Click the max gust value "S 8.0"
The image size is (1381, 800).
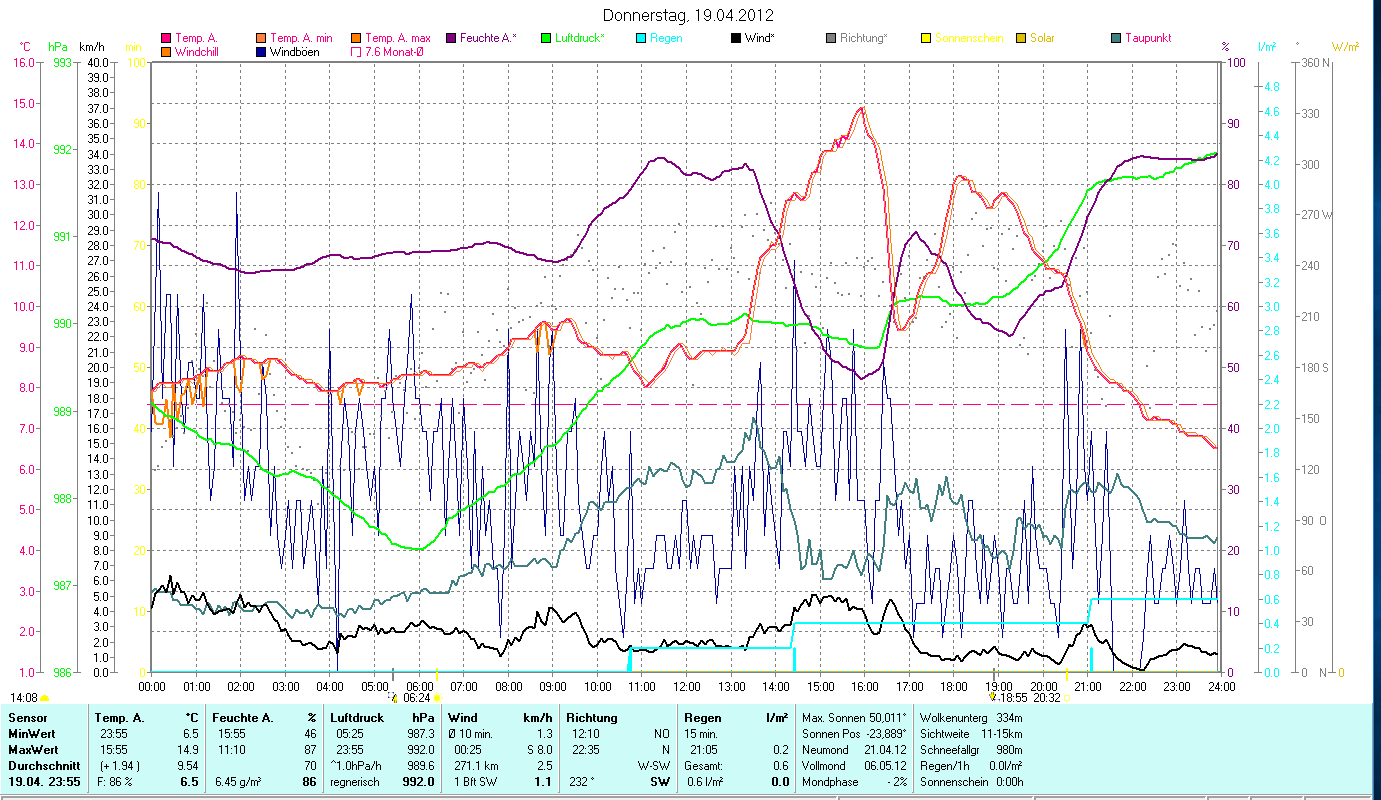pos(538,750)
